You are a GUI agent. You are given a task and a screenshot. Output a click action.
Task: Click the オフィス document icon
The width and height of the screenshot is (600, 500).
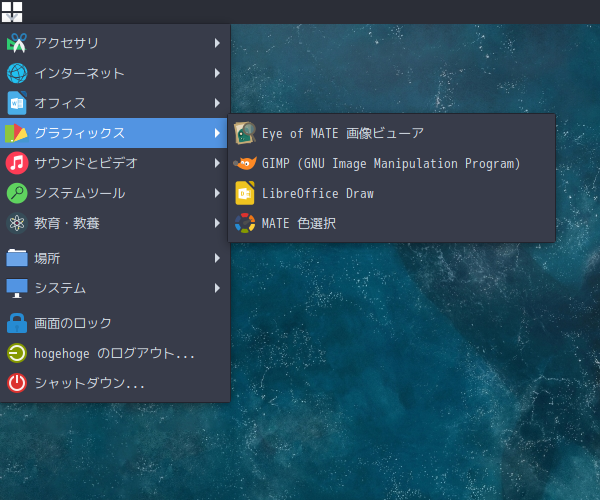click(x=17, y=103)
